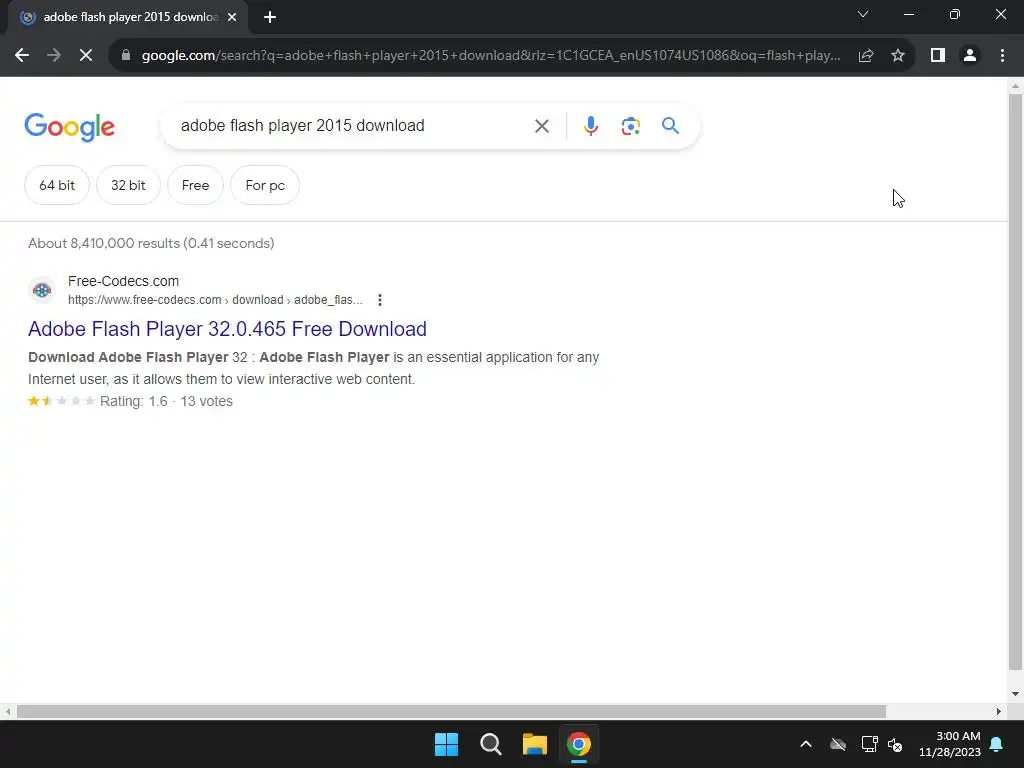Click the forward navigation arrow
This screenshot has width=1024, height=768.
coord(54,56)
